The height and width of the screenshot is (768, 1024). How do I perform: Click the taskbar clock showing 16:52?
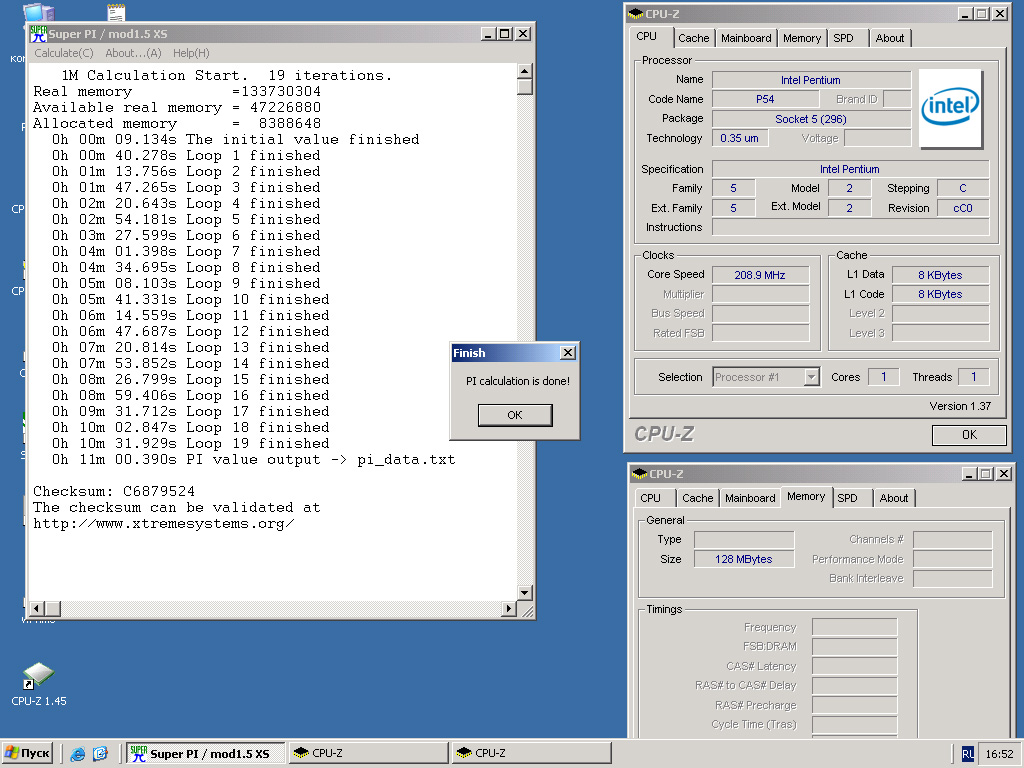999,754
